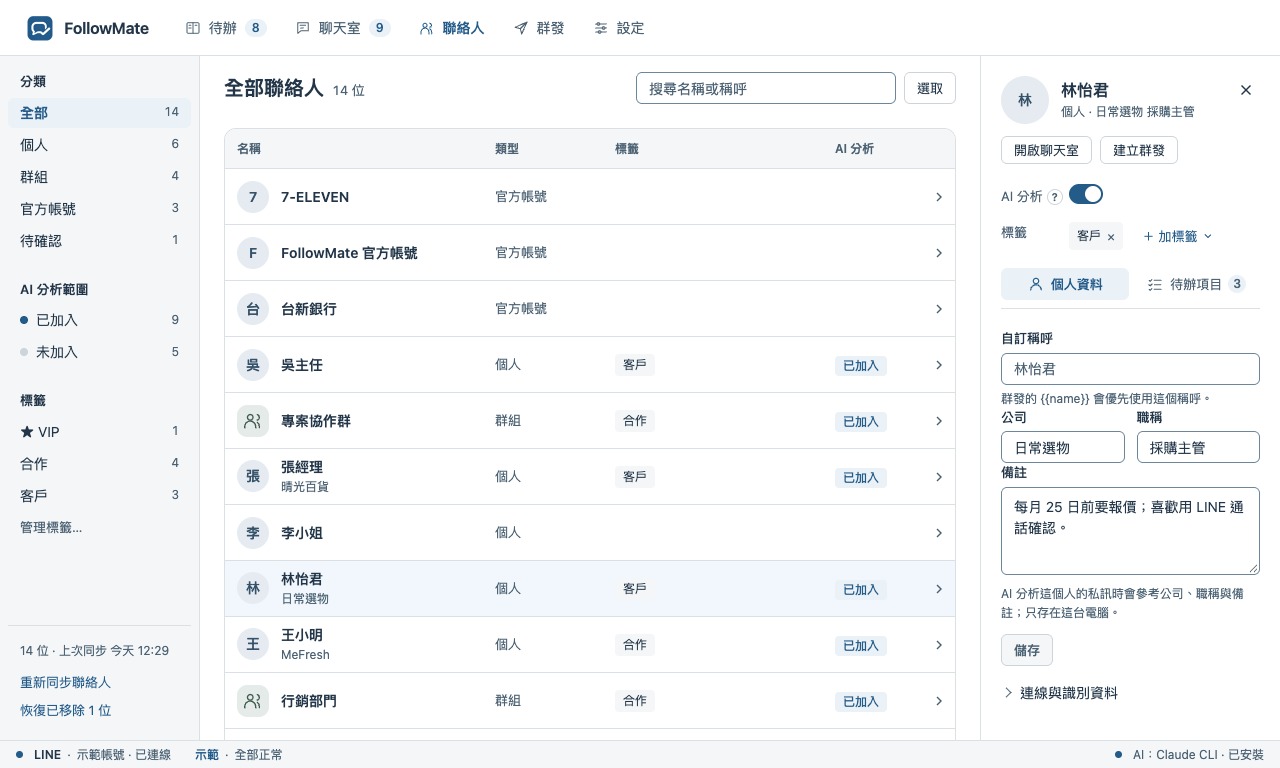The height and width of the screenshot is (768, 1280).
Task: Turn off the AI 分析 switch
Action: [x=1086, y=194]
